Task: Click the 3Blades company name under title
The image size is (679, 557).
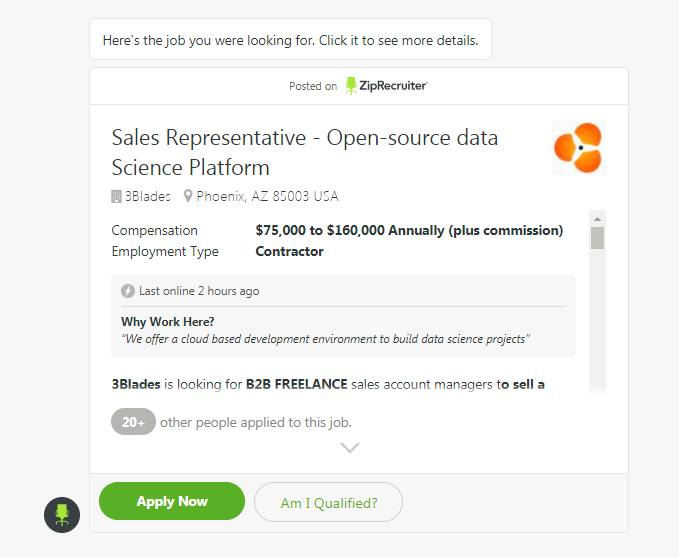Action: point(147,196)
